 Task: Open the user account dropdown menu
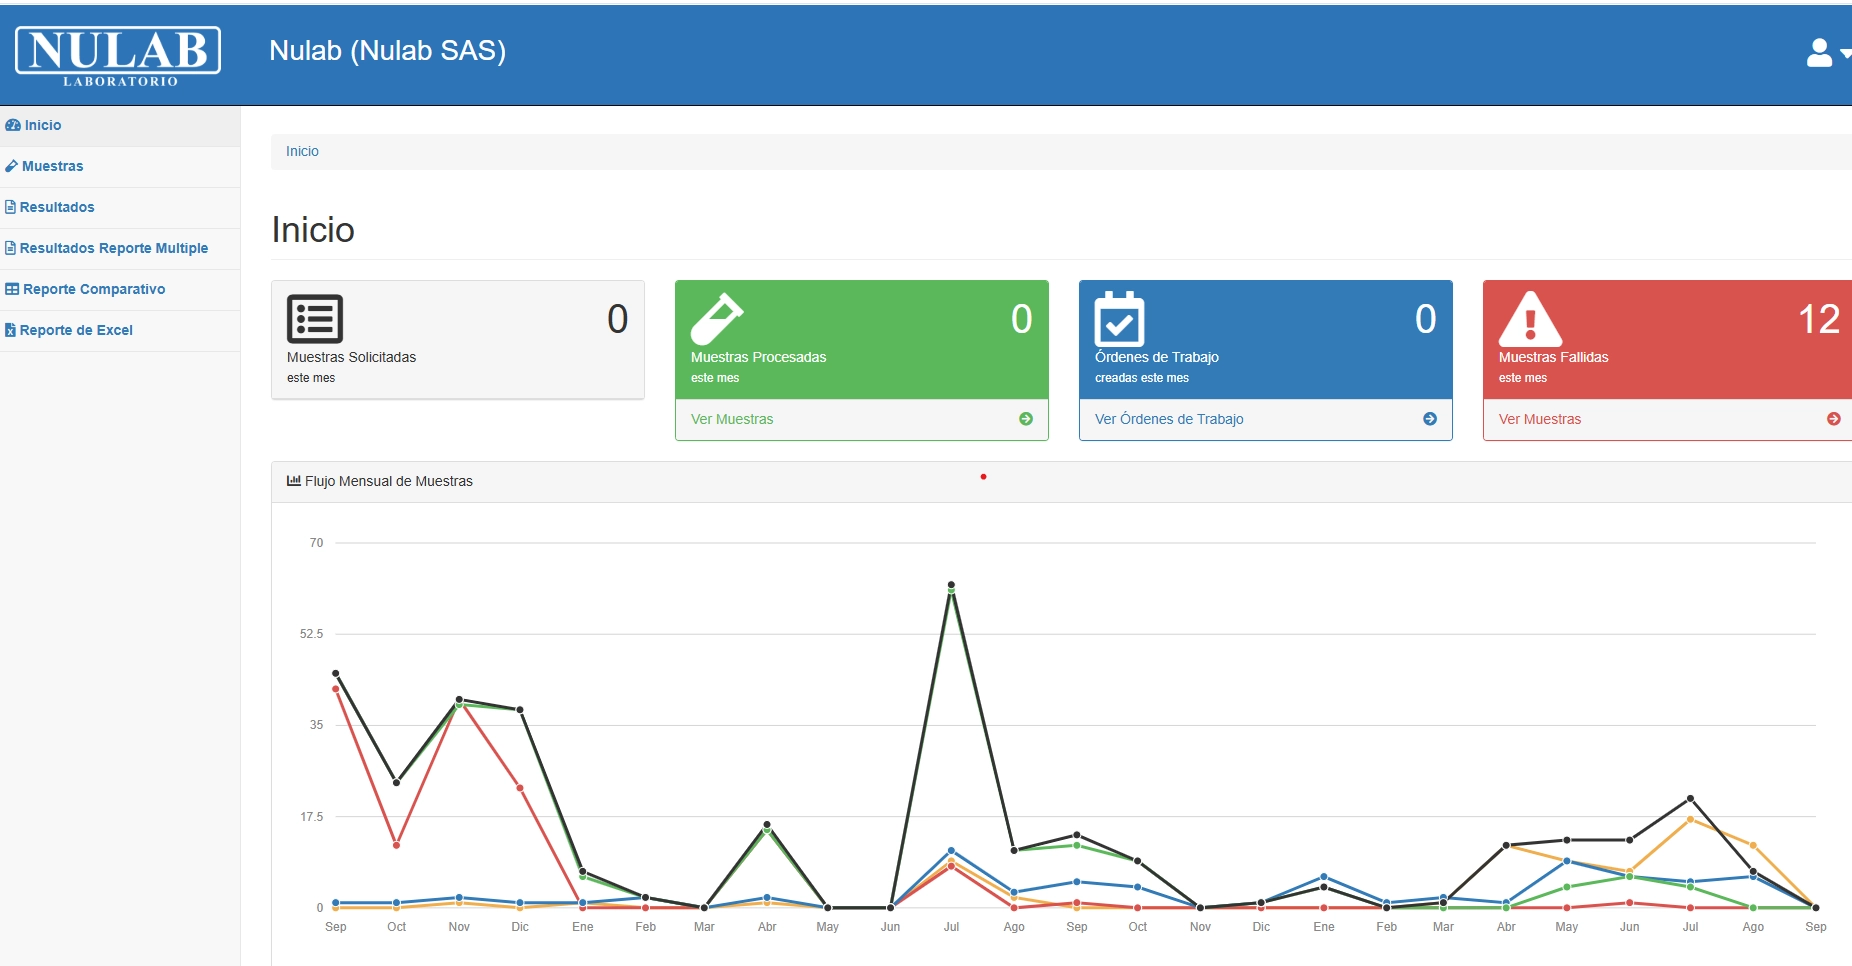(x=1825, y=53)
